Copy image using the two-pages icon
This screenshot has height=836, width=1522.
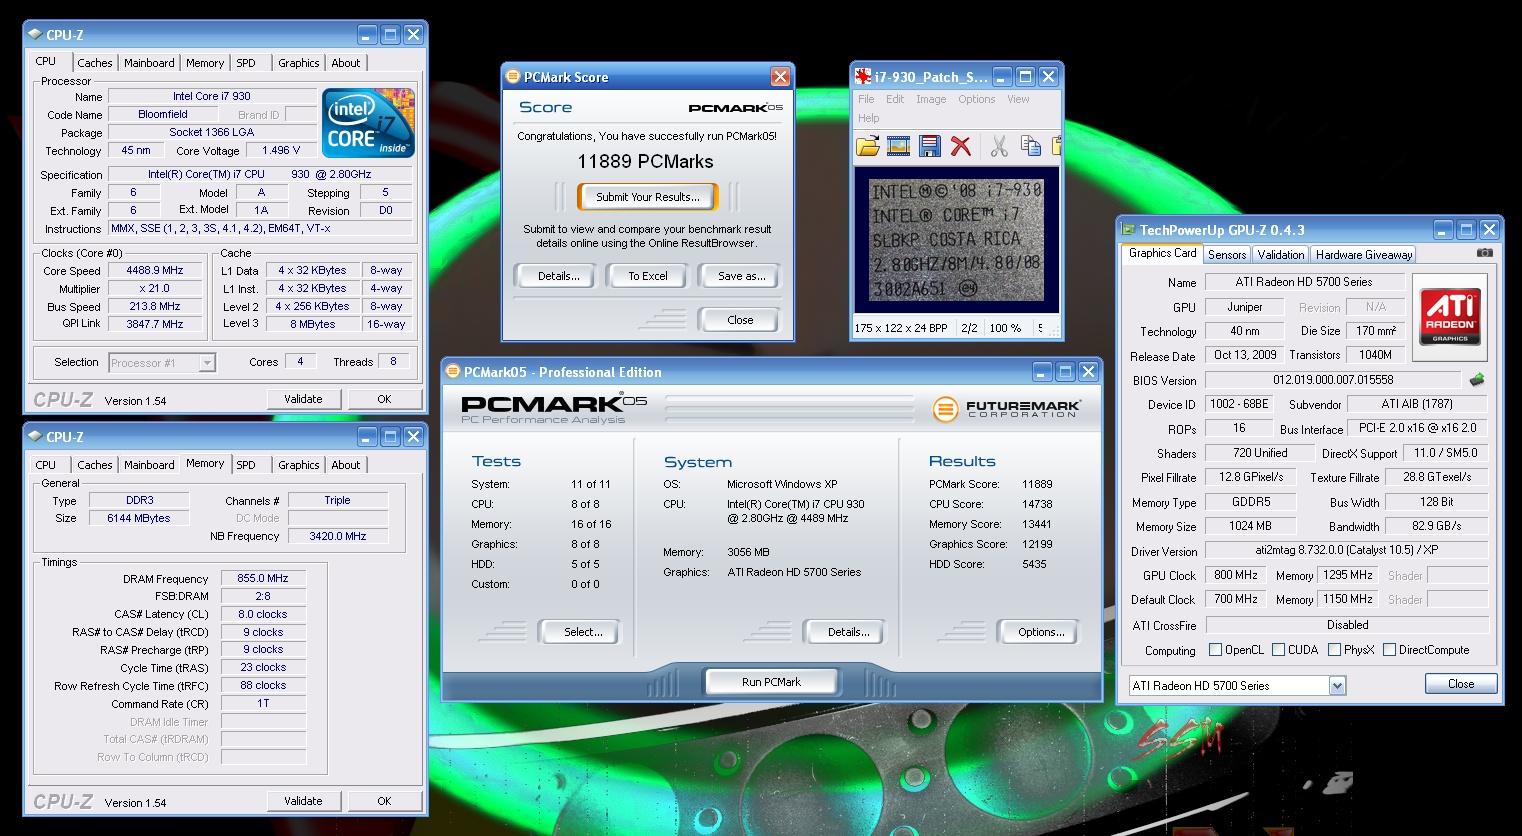pos(1030,147)
